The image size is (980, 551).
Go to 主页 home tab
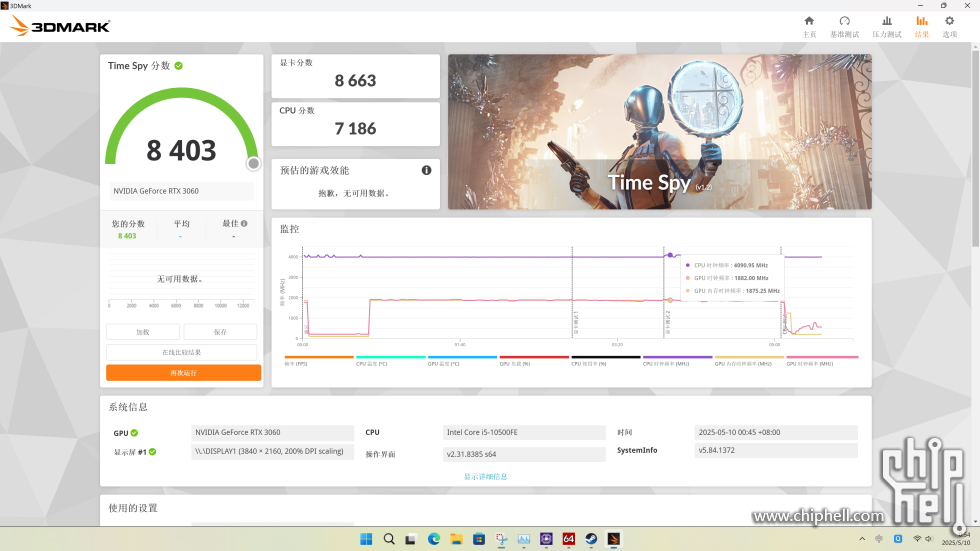tap(809, 27)
